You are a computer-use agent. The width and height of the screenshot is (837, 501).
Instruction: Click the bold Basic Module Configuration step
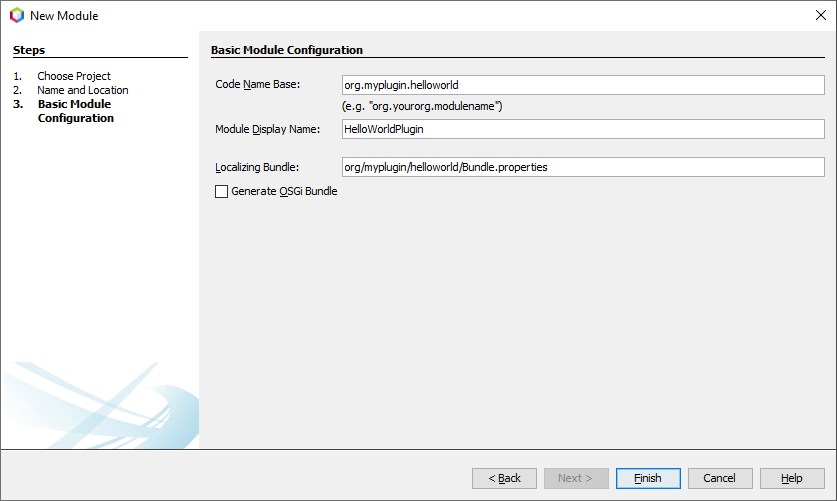pos(75,111)
